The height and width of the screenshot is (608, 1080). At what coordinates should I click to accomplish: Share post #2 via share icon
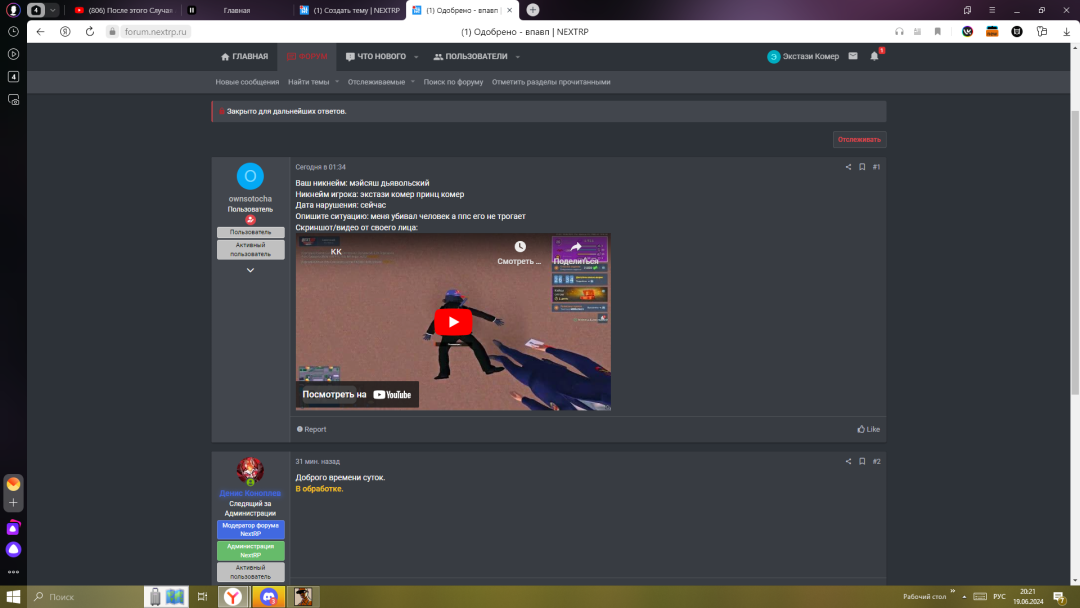pos(848,461)
